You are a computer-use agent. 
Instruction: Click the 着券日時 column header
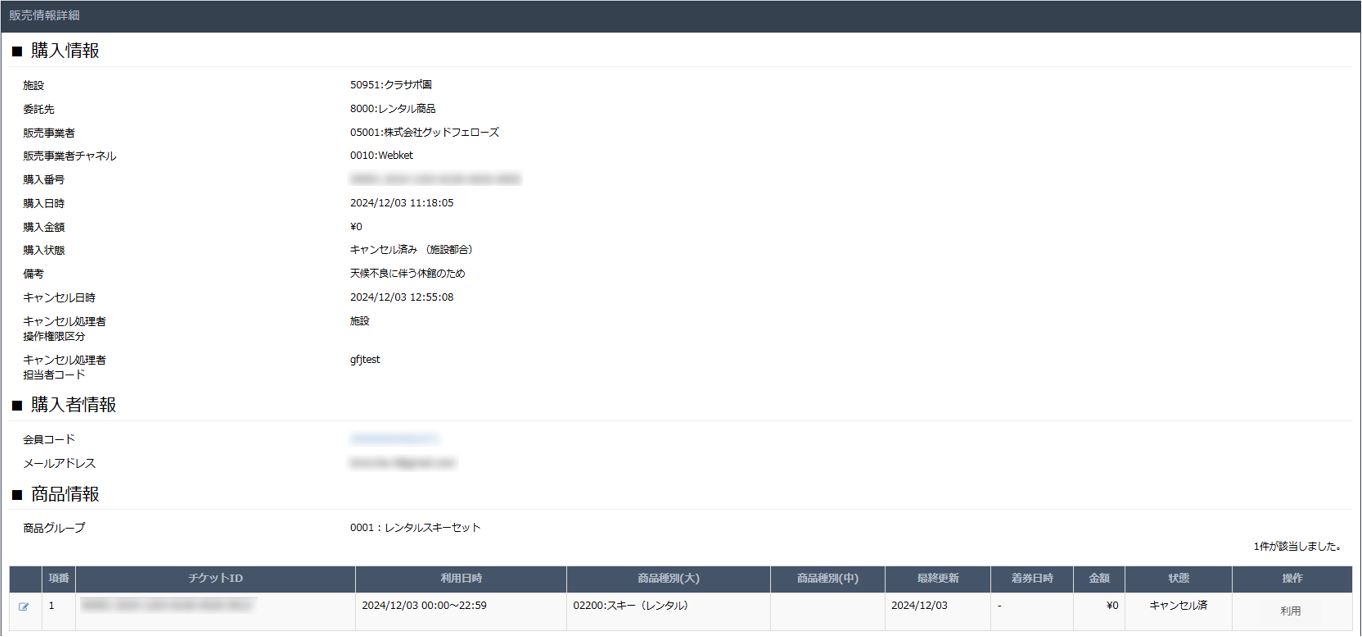(x=1032, y=579)
